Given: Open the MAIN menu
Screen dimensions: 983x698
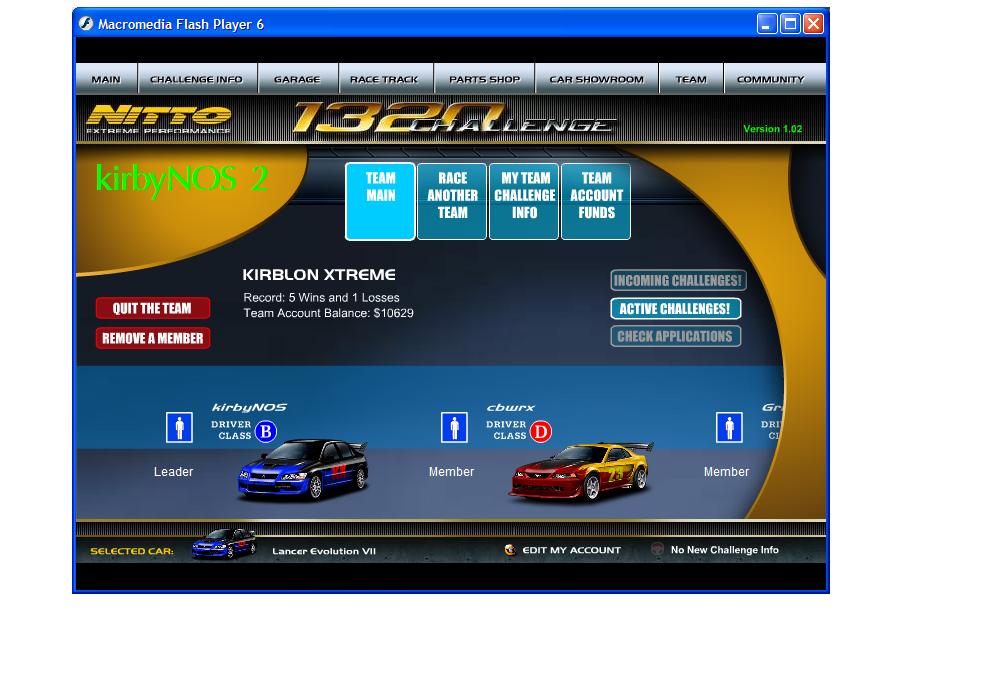Looking at the screenshot, I should pos(106,79).
